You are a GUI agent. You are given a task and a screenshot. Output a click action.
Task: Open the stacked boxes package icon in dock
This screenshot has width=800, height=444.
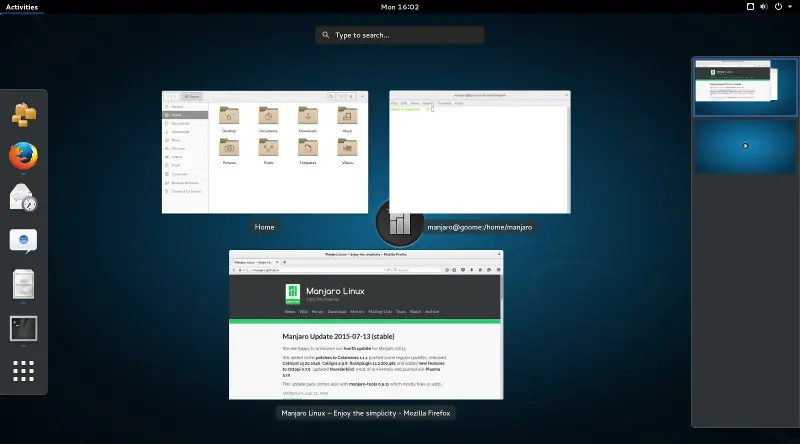click(23, 114)
